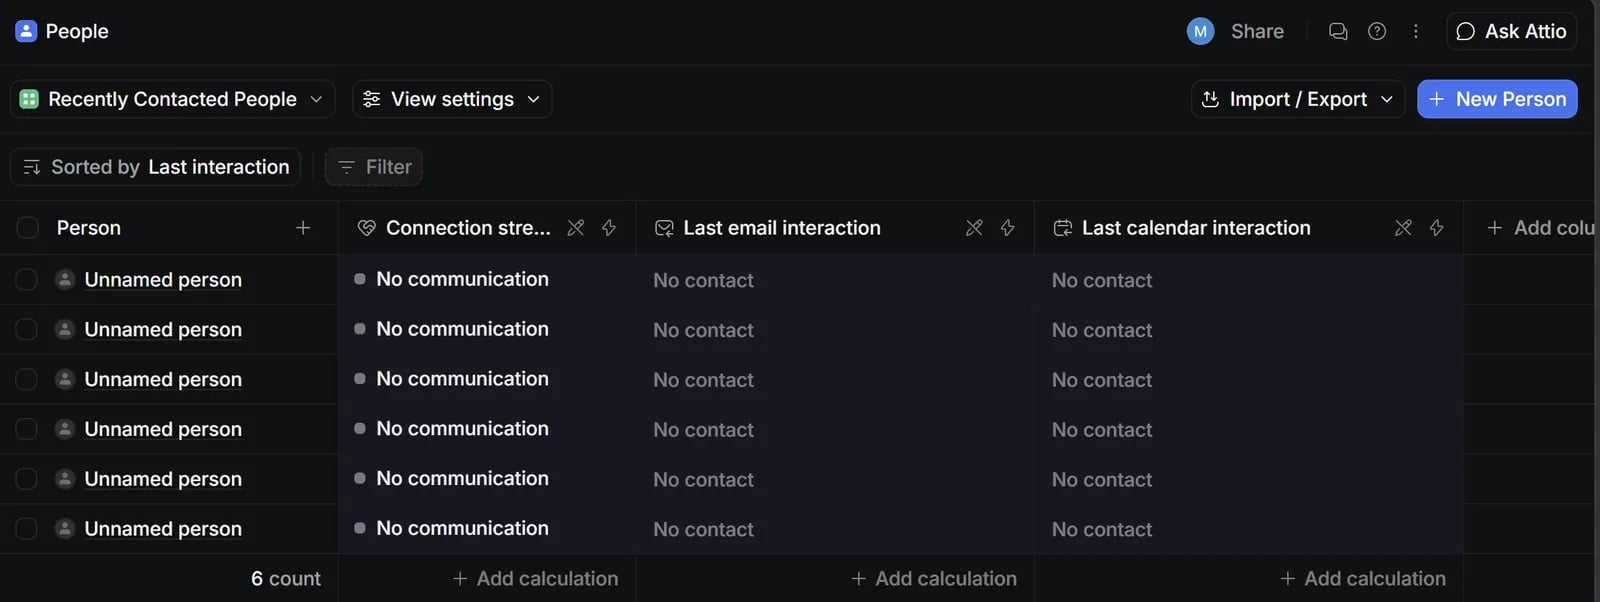Click the Add column button
1600x602 pixels.
1541,228
